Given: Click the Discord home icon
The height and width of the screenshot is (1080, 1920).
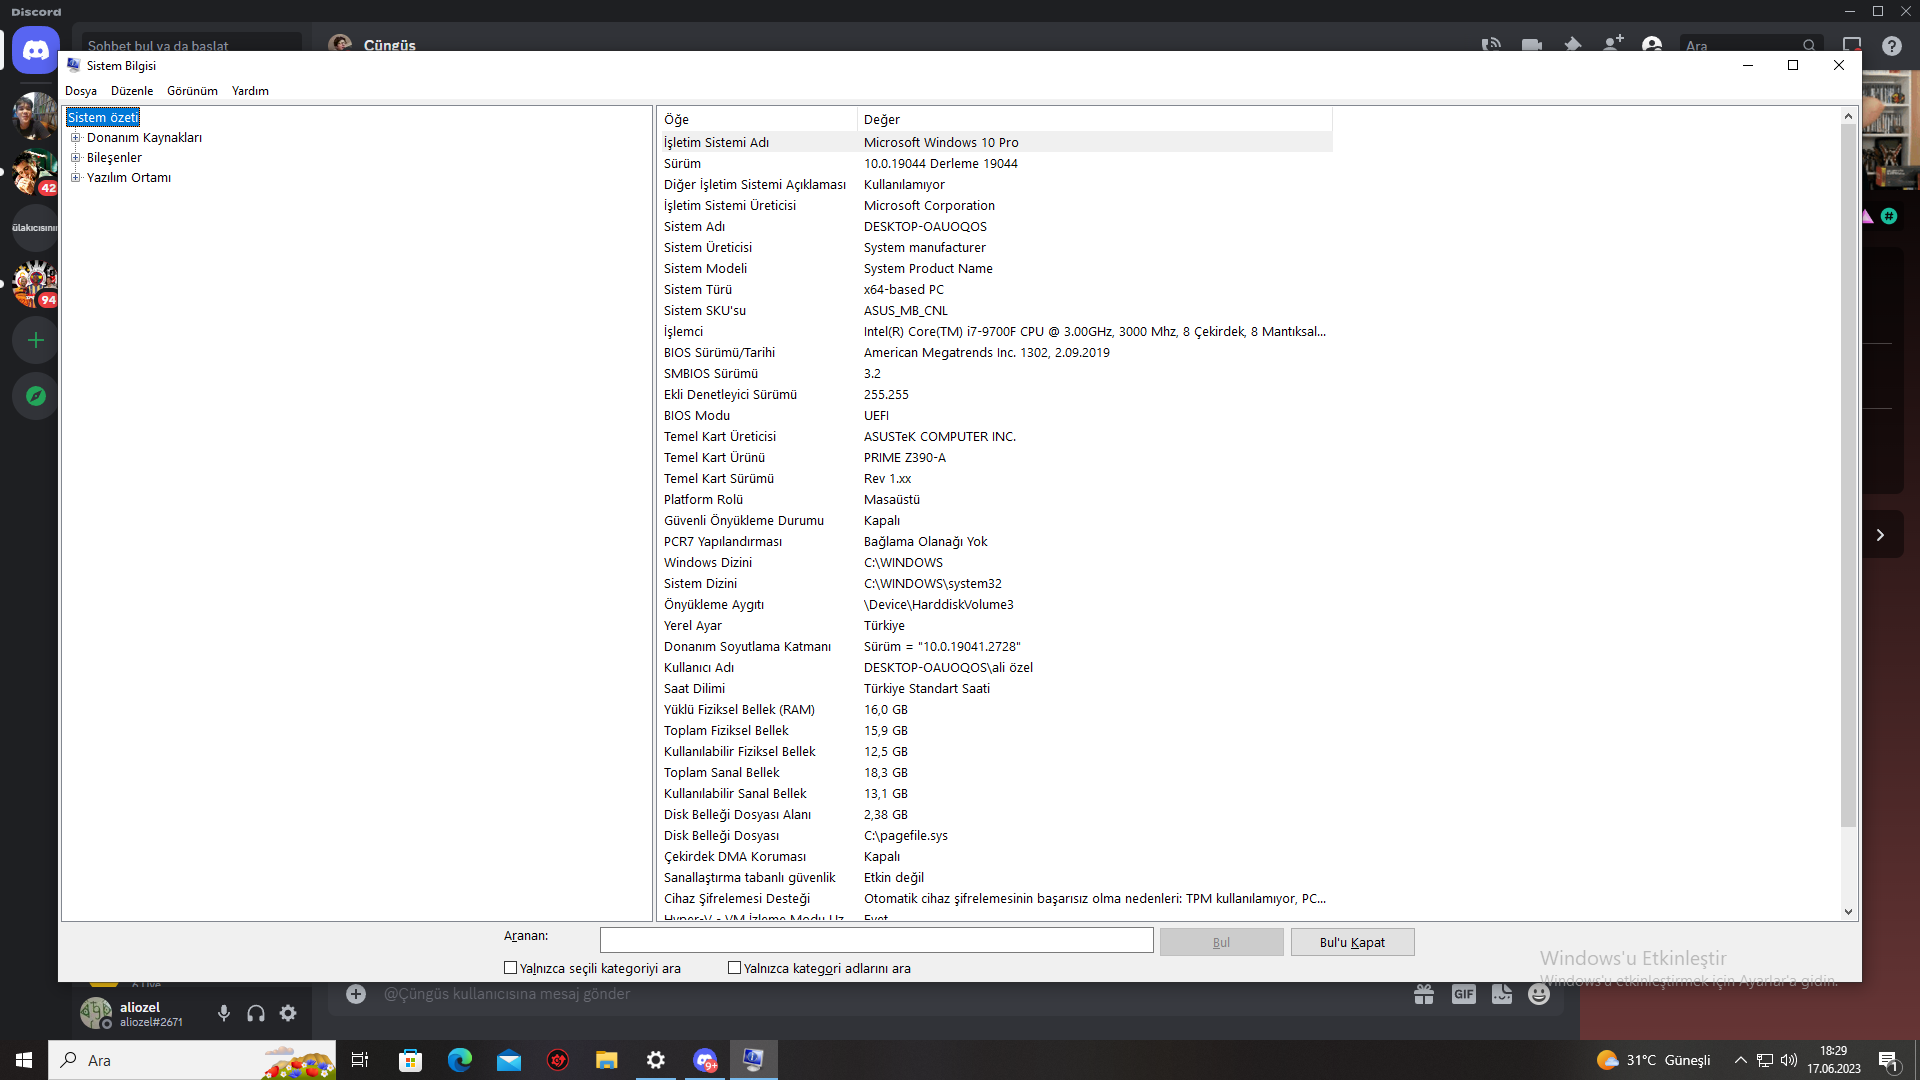Looking at the screenshot, I should point(36,50).
